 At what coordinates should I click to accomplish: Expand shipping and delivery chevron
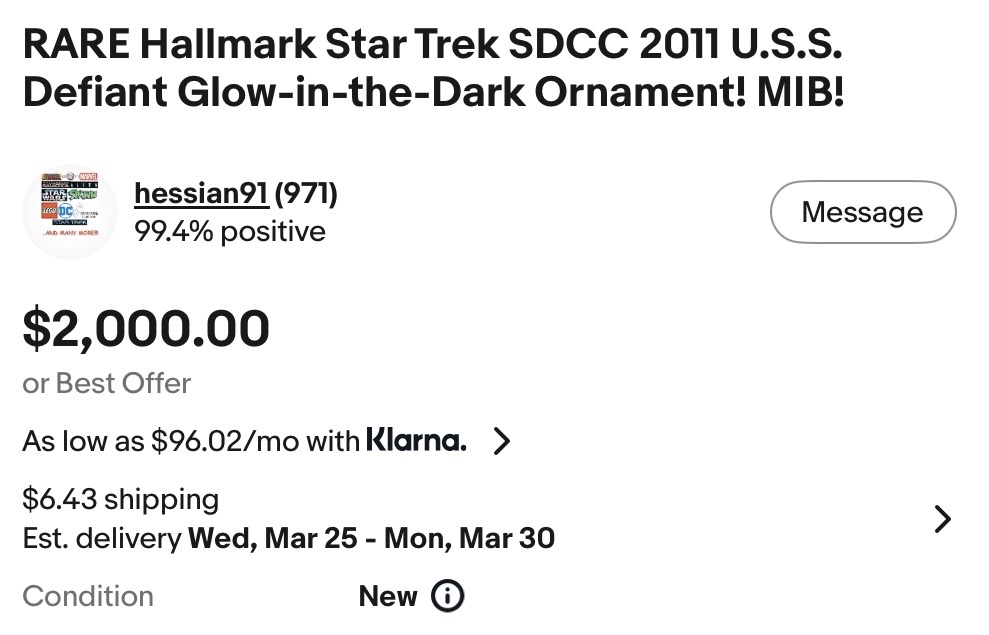pos(942,519)
